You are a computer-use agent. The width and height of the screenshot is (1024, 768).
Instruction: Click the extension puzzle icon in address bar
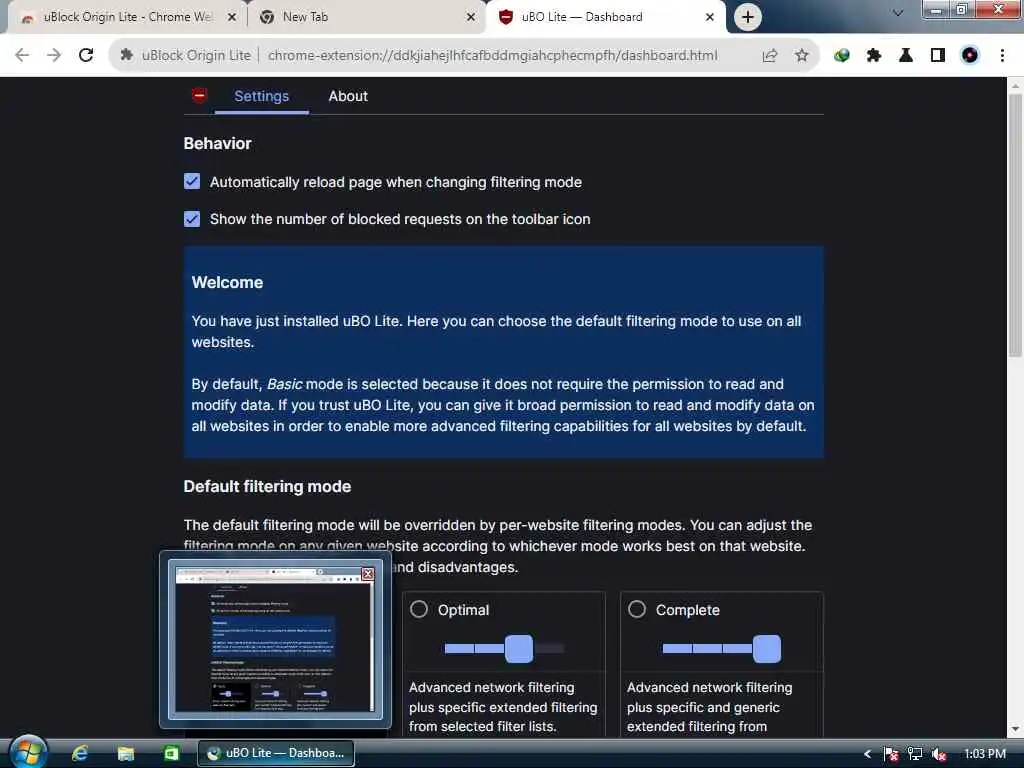point(127,56)
